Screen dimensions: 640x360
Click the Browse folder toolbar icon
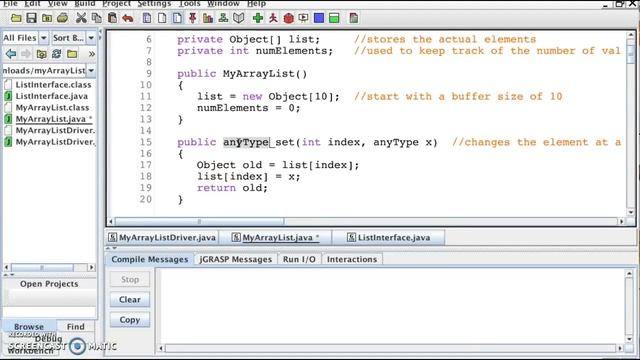click(47, 18)
